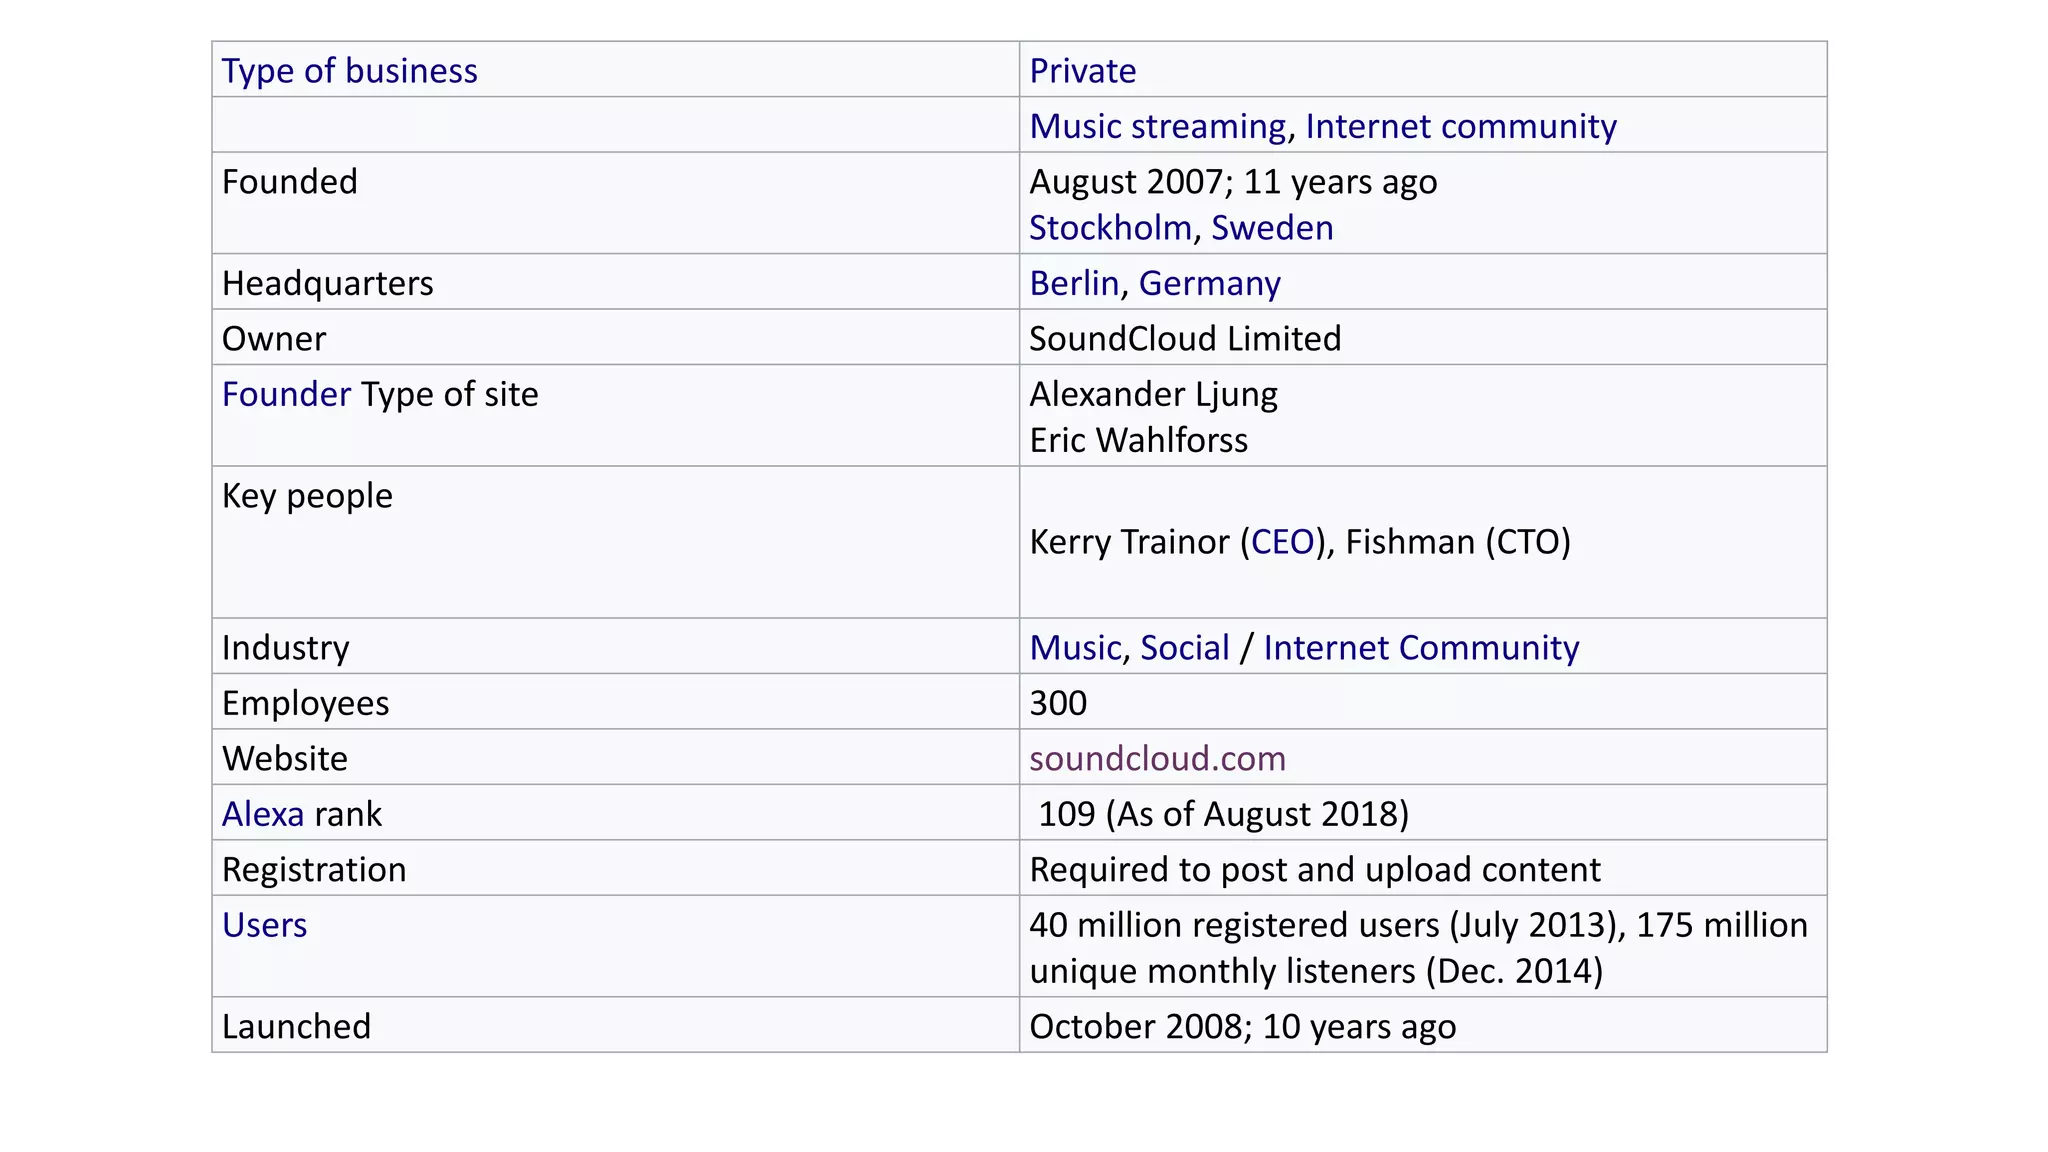Open the capitalized 'Internet Community' industry link
This screenshot has width=2048, height=1152.
click(1420, 648)
